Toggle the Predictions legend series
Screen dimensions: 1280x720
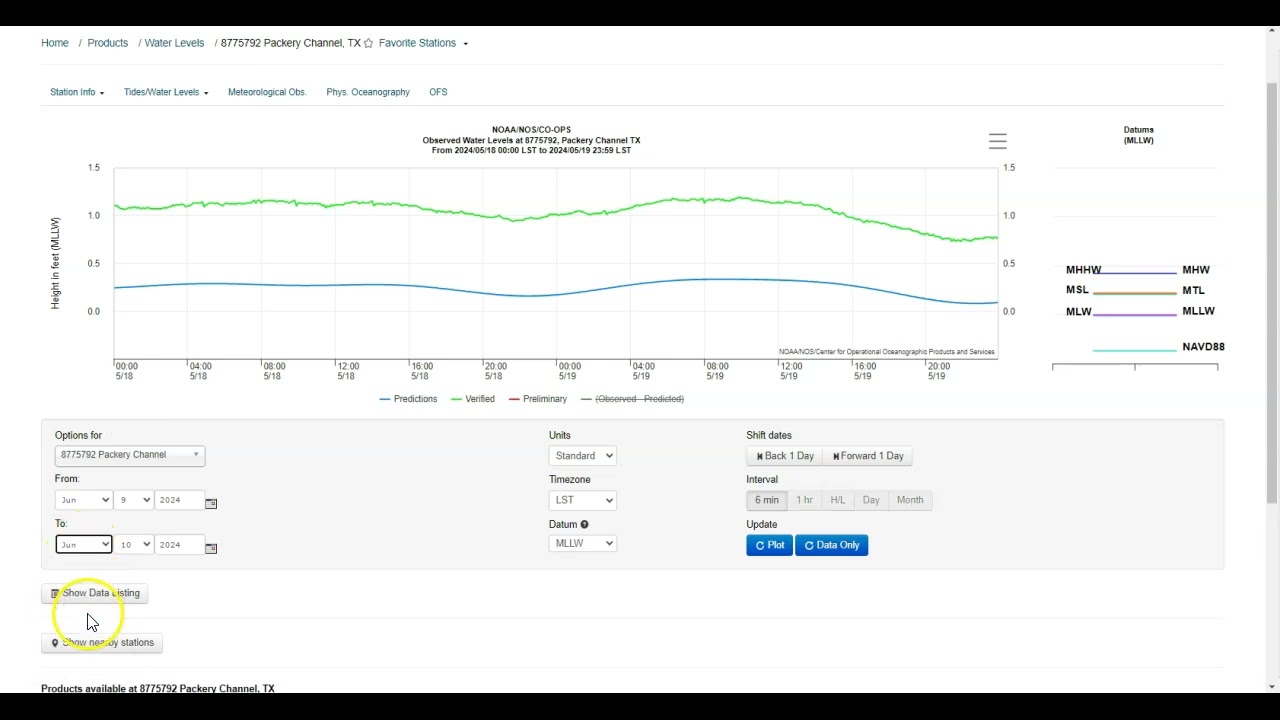point(408,399)
